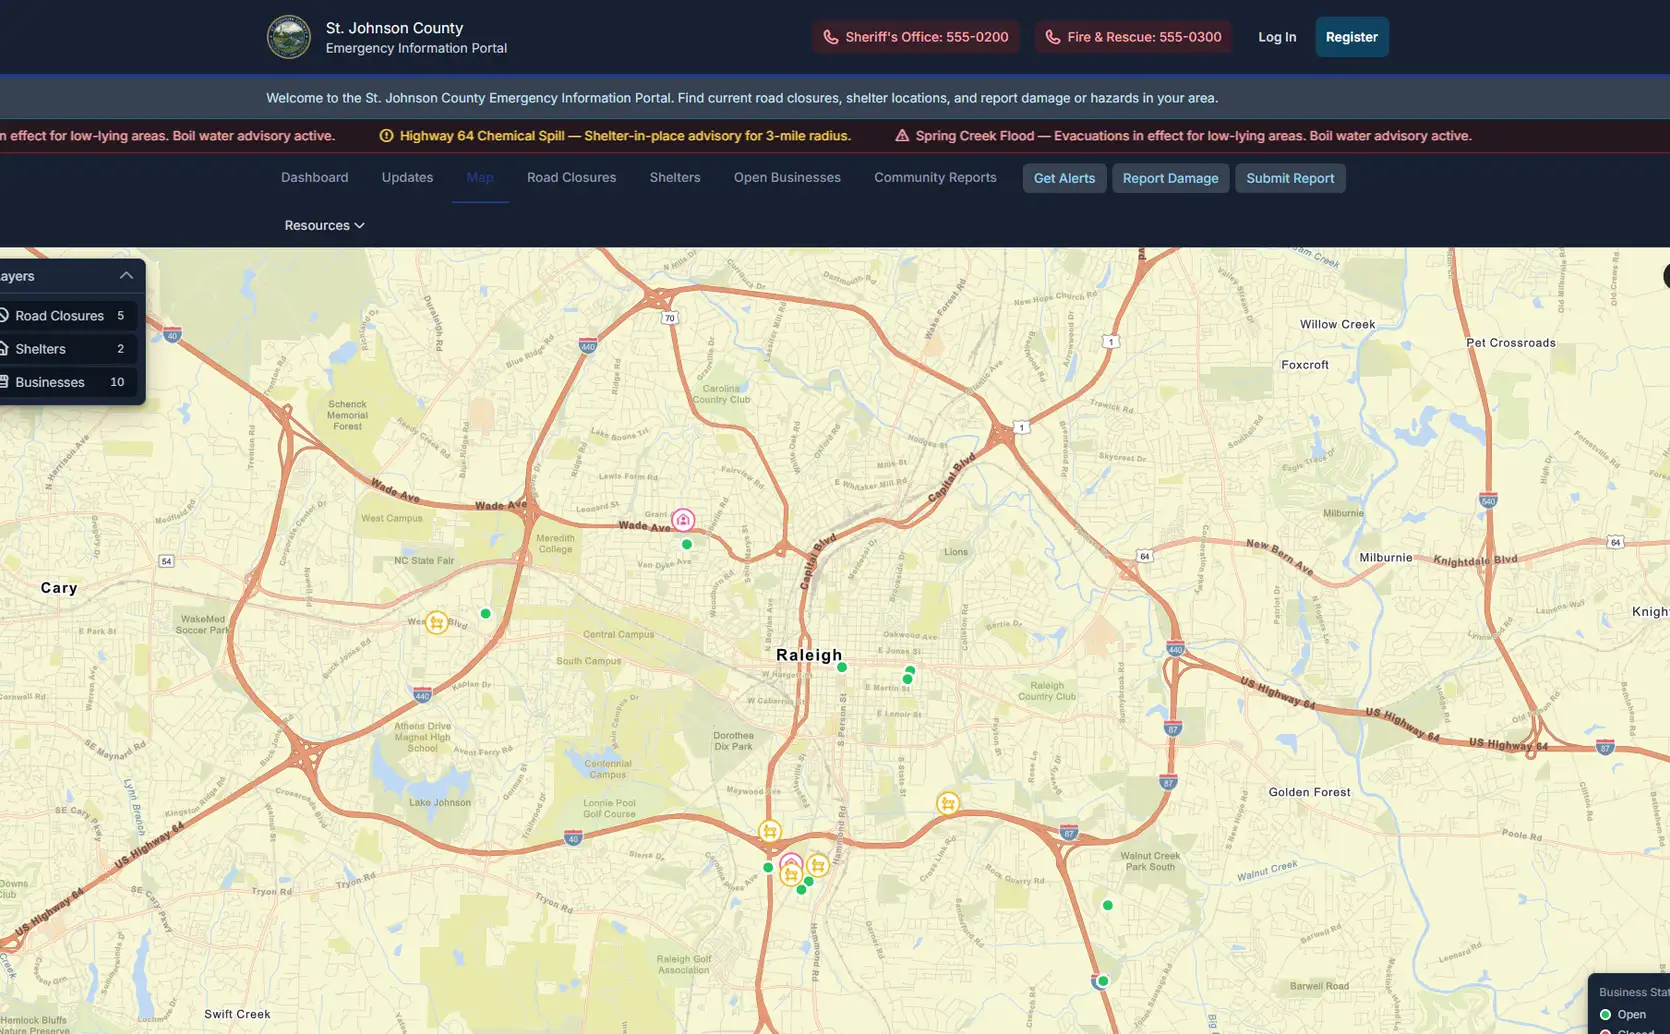This screenshot has width=1670, height=1034.
Task: Click the Report Damage button
Action: (1170, 178)
